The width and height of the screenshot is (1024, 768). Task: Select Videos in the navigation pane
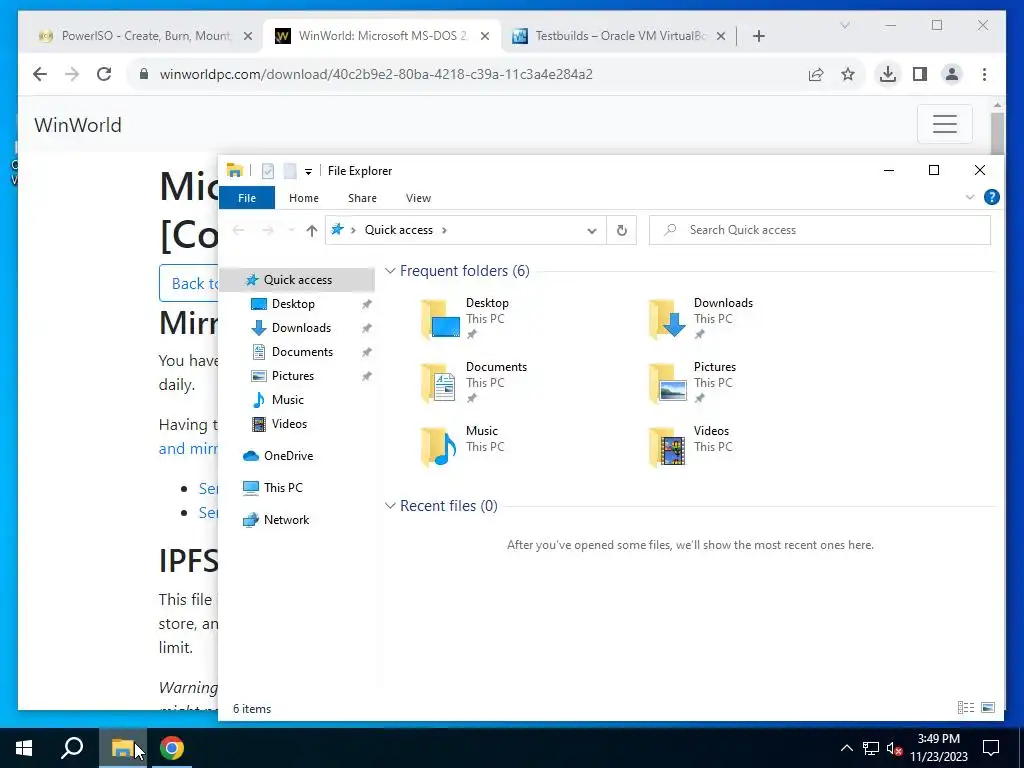pyautogui.click(x=289, y=424)
